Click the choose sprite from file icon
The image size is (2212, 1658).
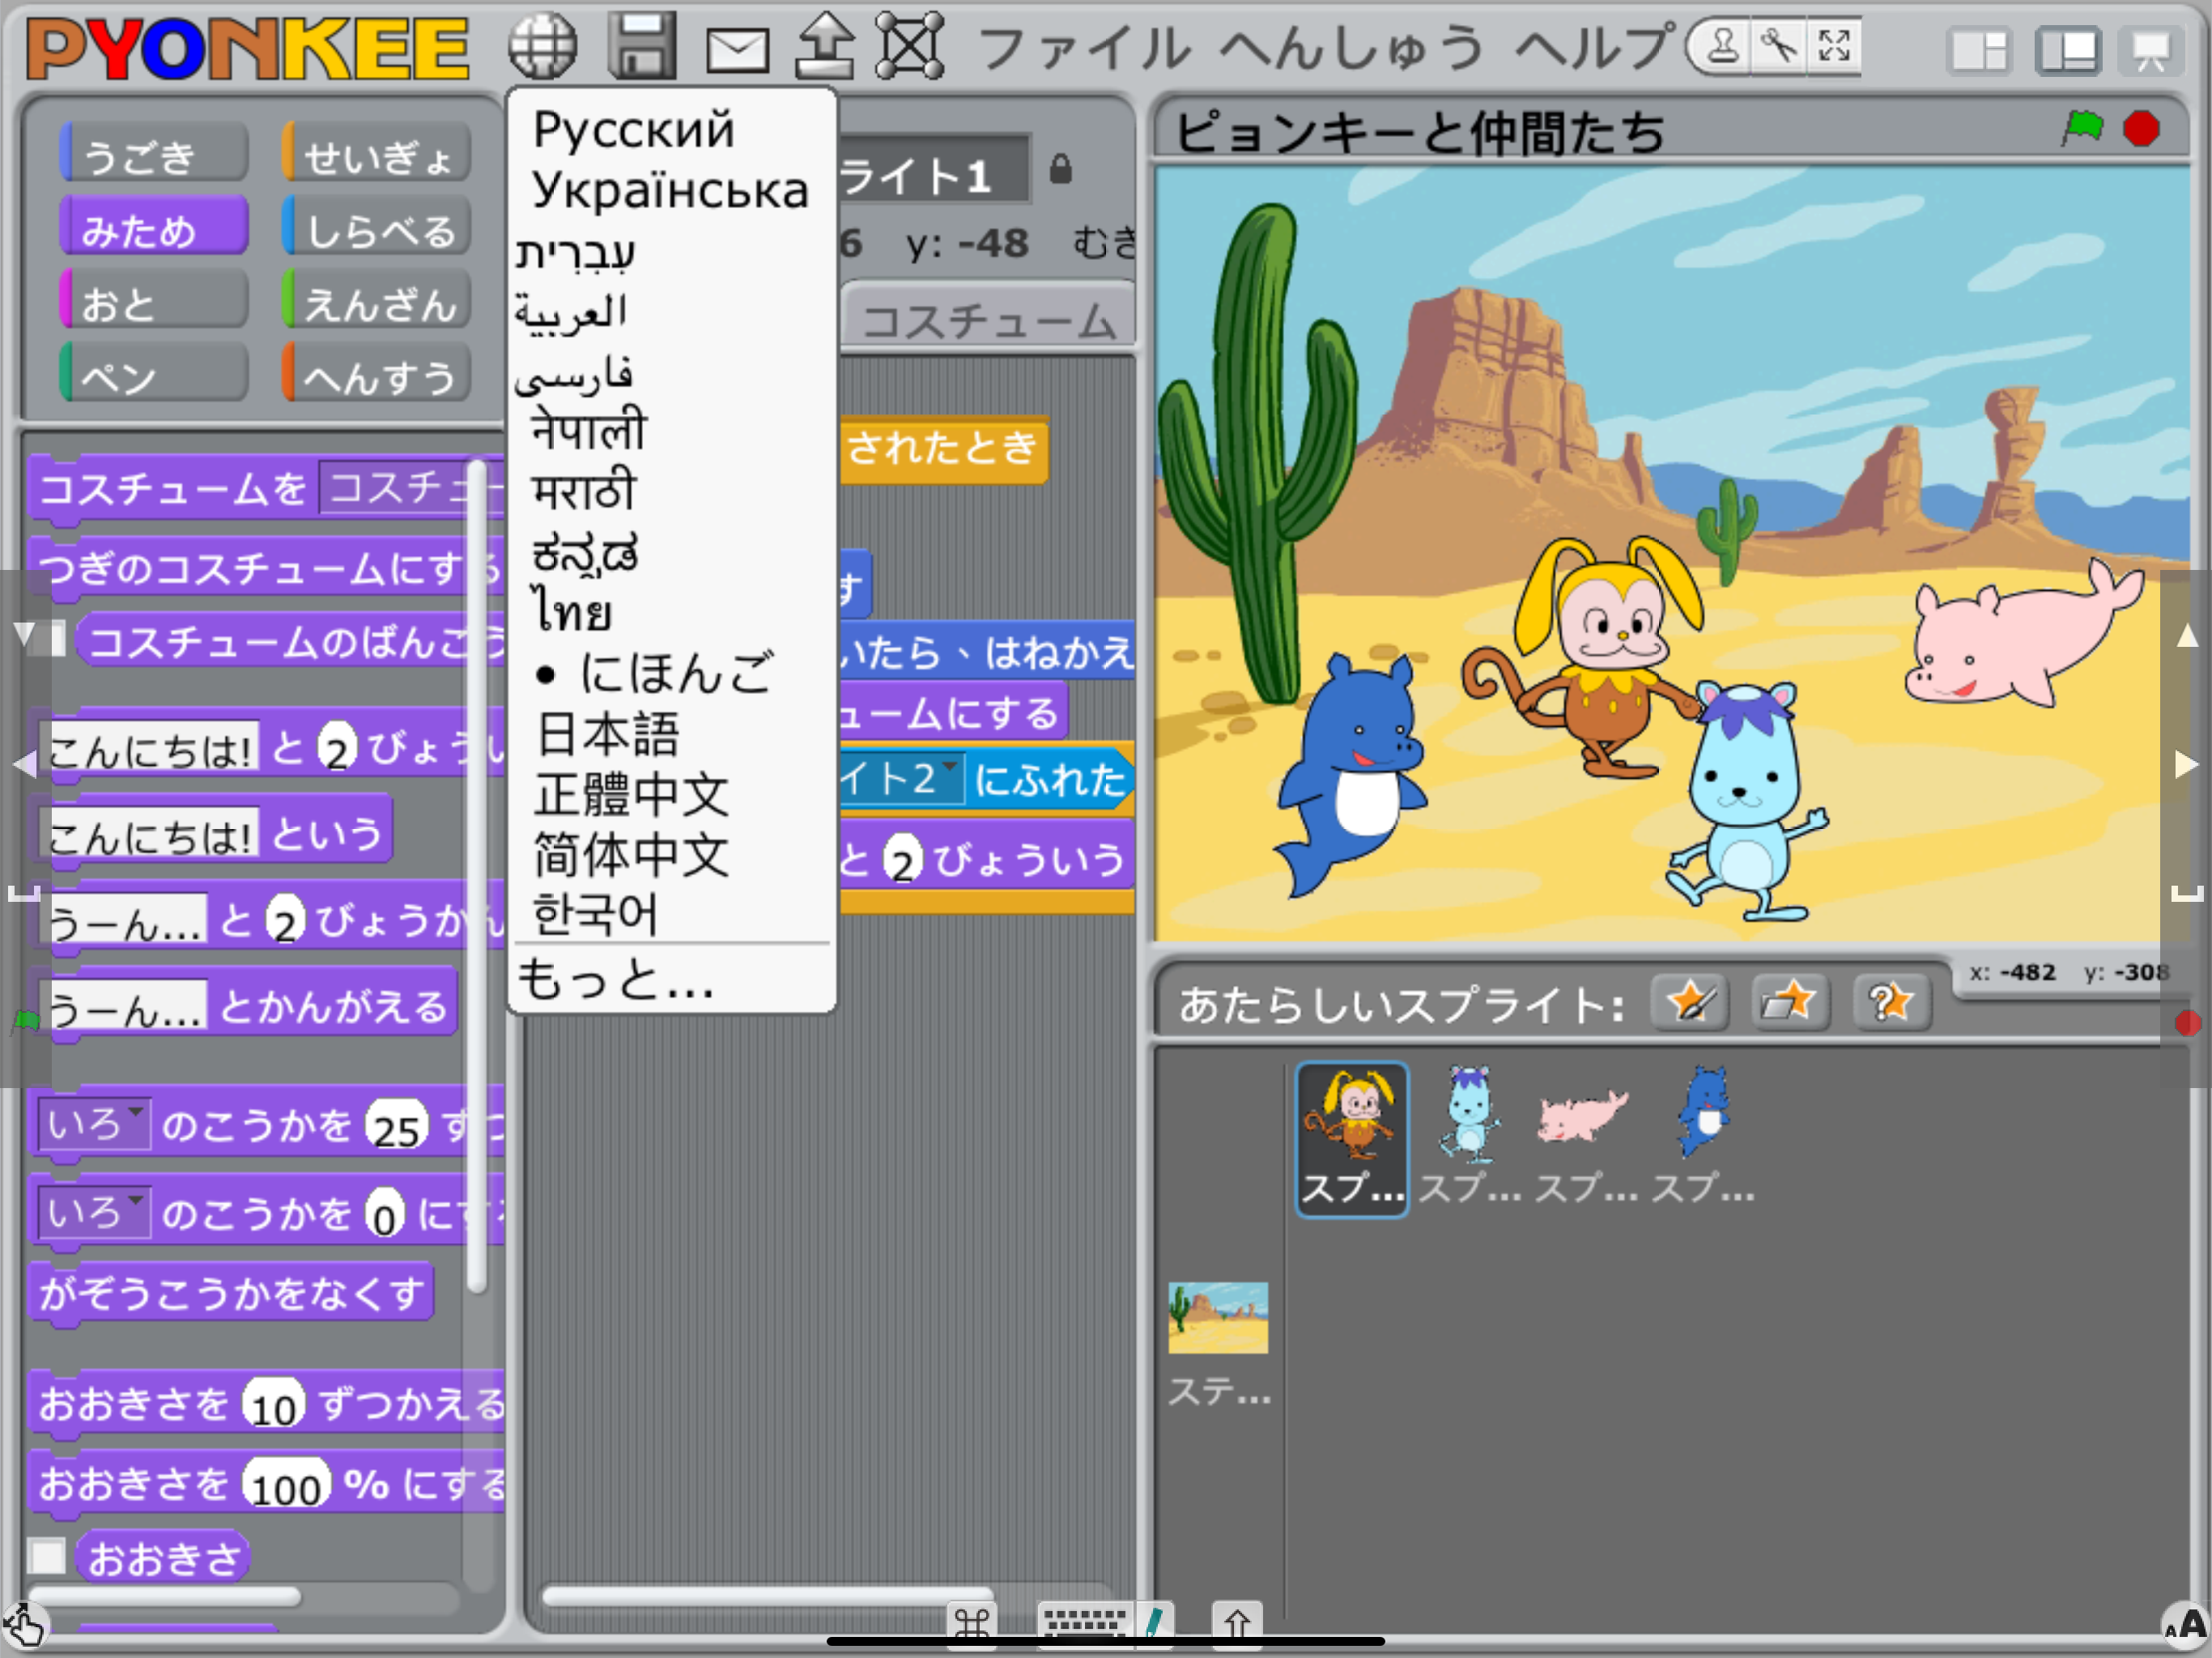1790,1002
